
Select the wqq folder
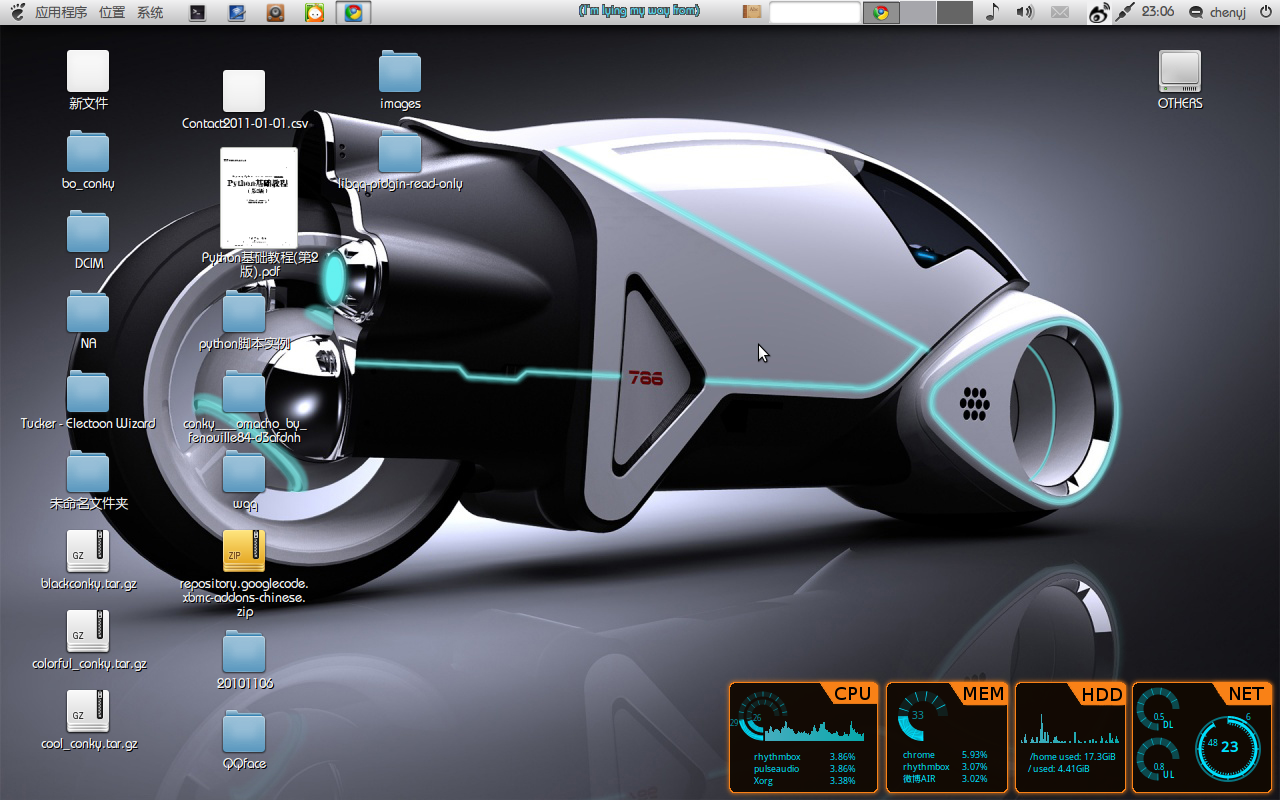click(x=244, y=480)
